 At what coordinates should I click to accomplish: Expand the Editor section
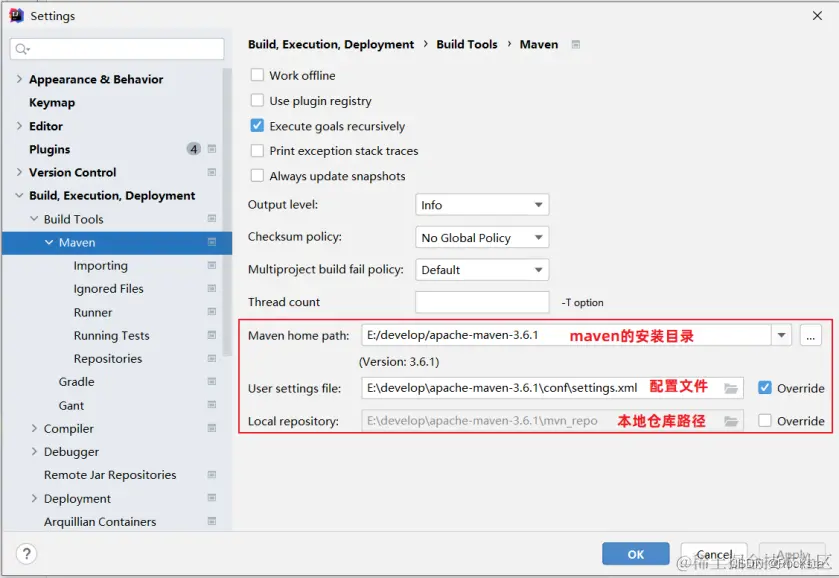19,126
